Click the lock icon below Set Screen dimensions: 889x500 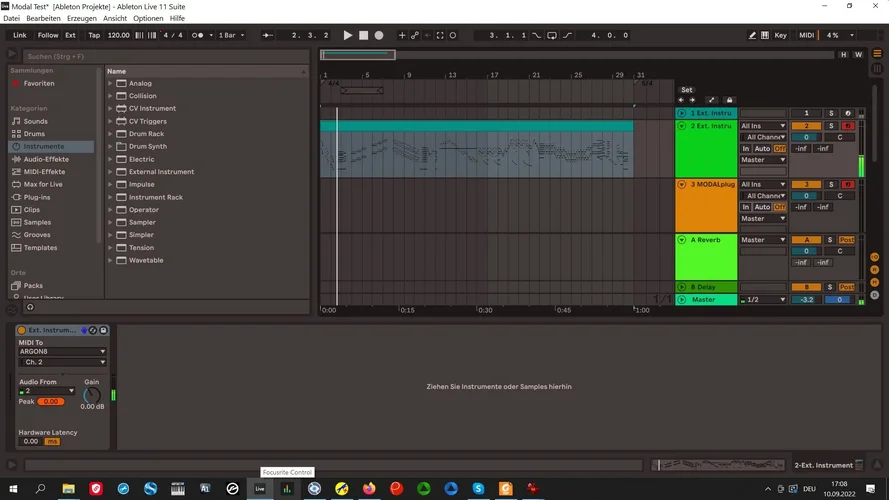pyautogui.click(x=728, y=100)
